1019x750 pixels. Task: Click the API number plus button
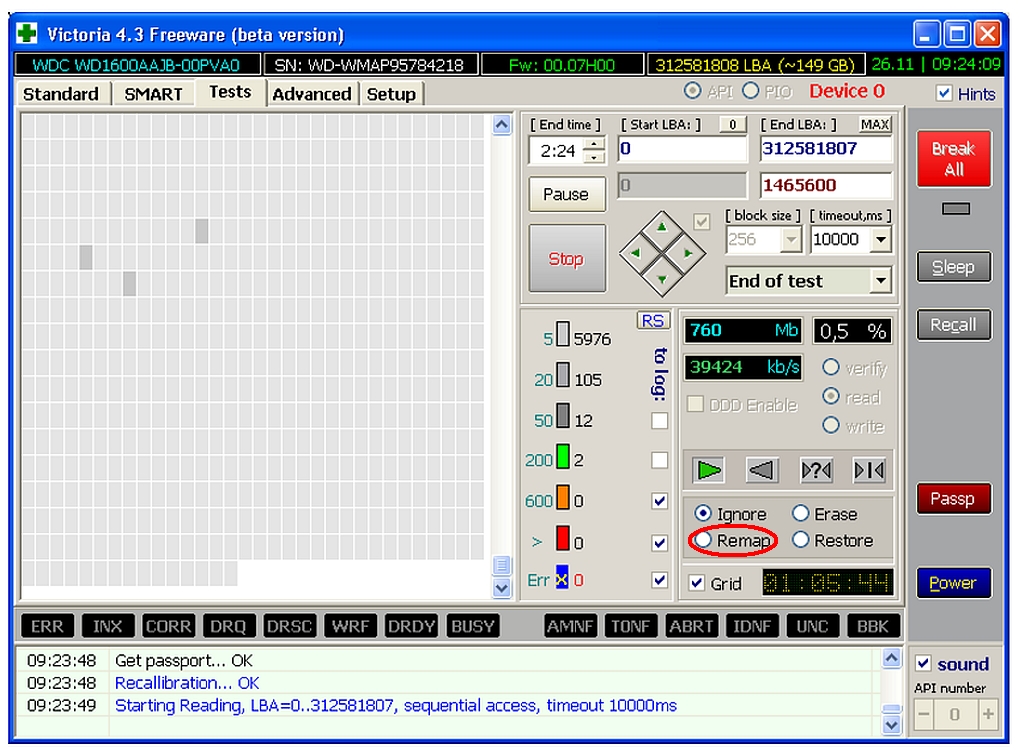[988, 714]
